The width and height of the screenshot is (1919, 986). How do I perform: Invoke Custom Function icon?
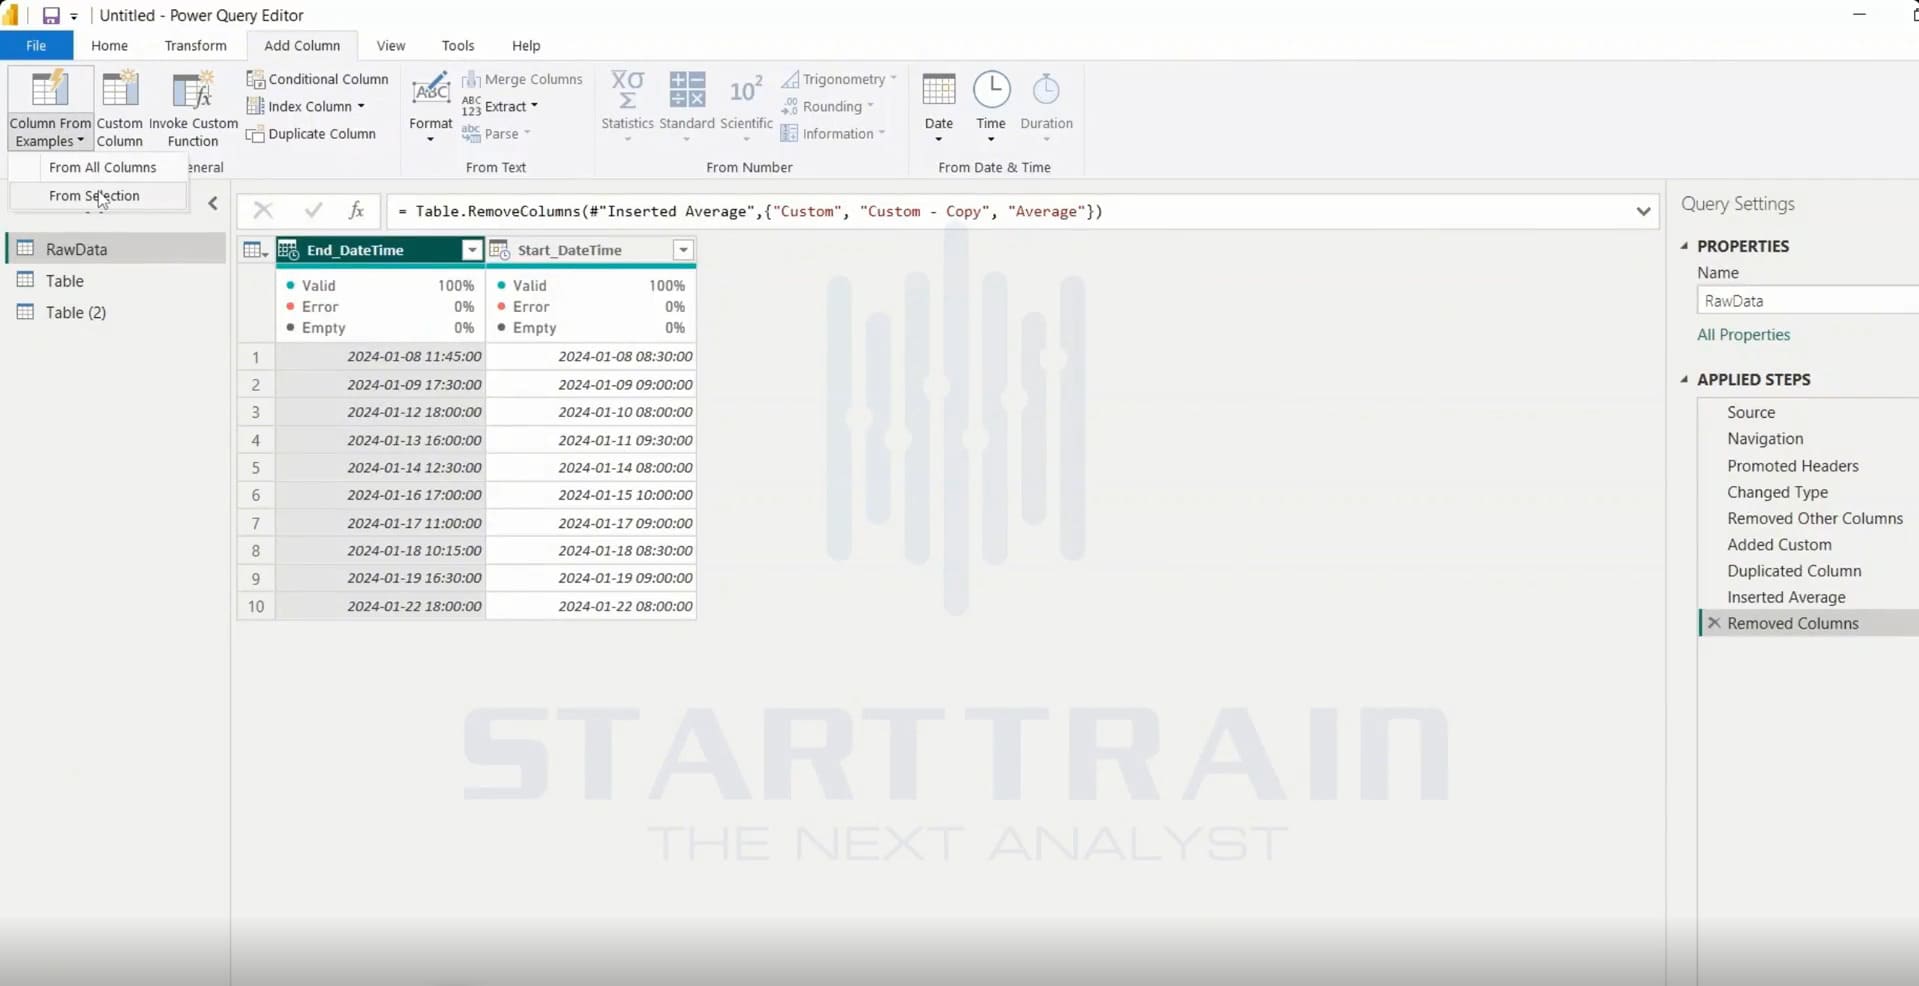coord(192,91)
